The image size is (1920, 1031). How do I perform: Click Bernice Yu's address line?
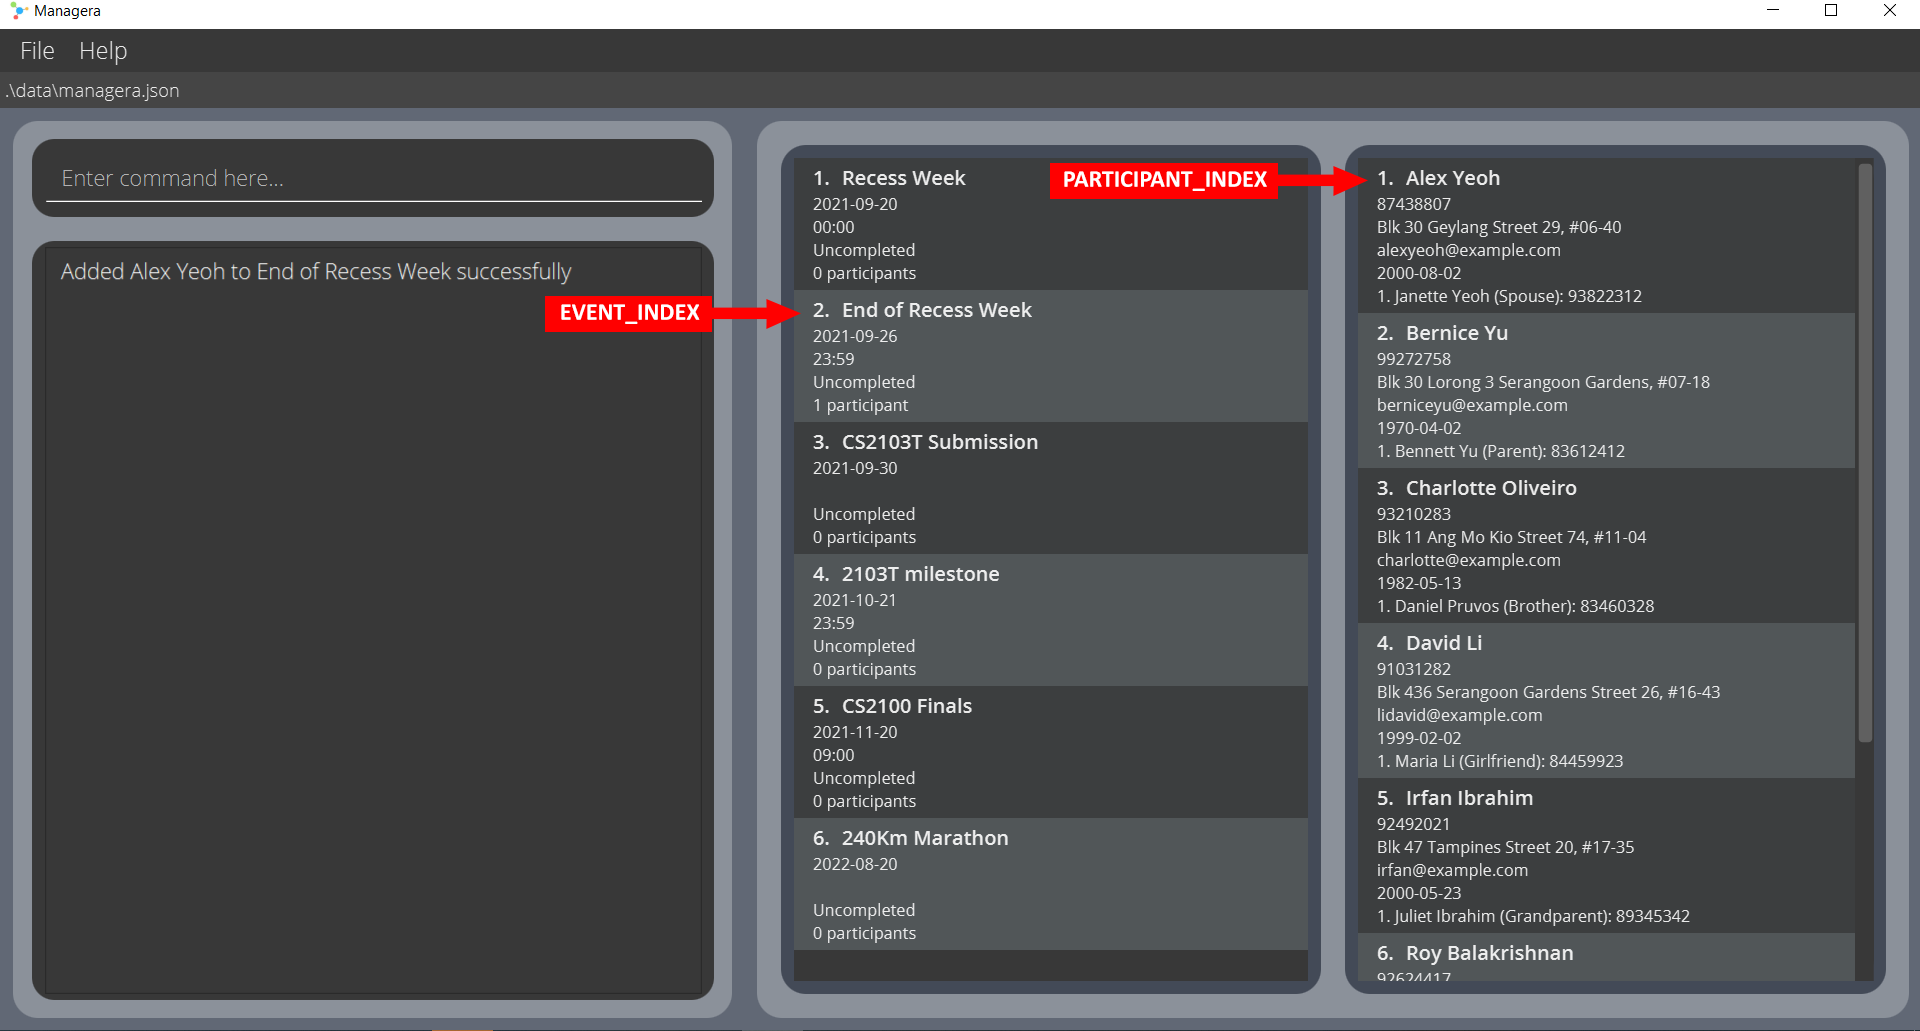click(x=1543, y=382)
